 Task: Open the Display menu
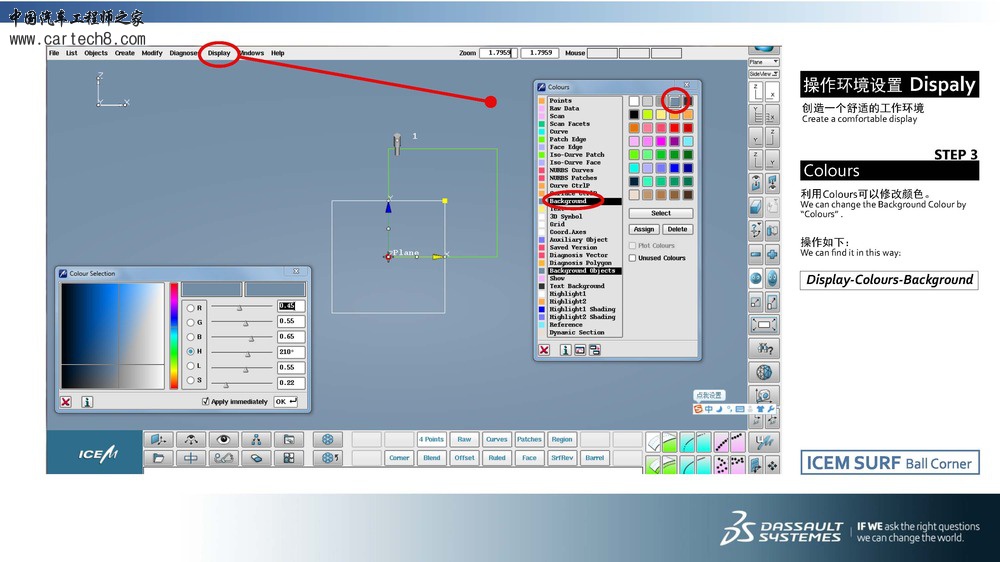coord(219,53)
